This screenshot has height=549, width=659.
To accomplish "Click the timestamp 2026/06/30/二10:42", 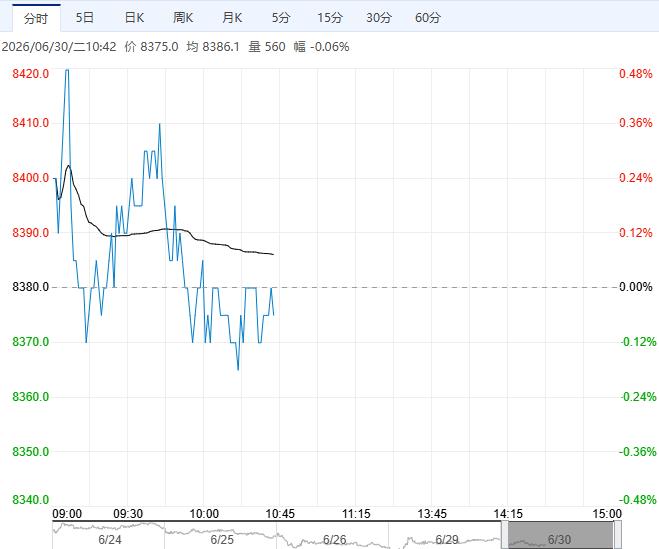I will pyautogui.click(x=59, y=47).
